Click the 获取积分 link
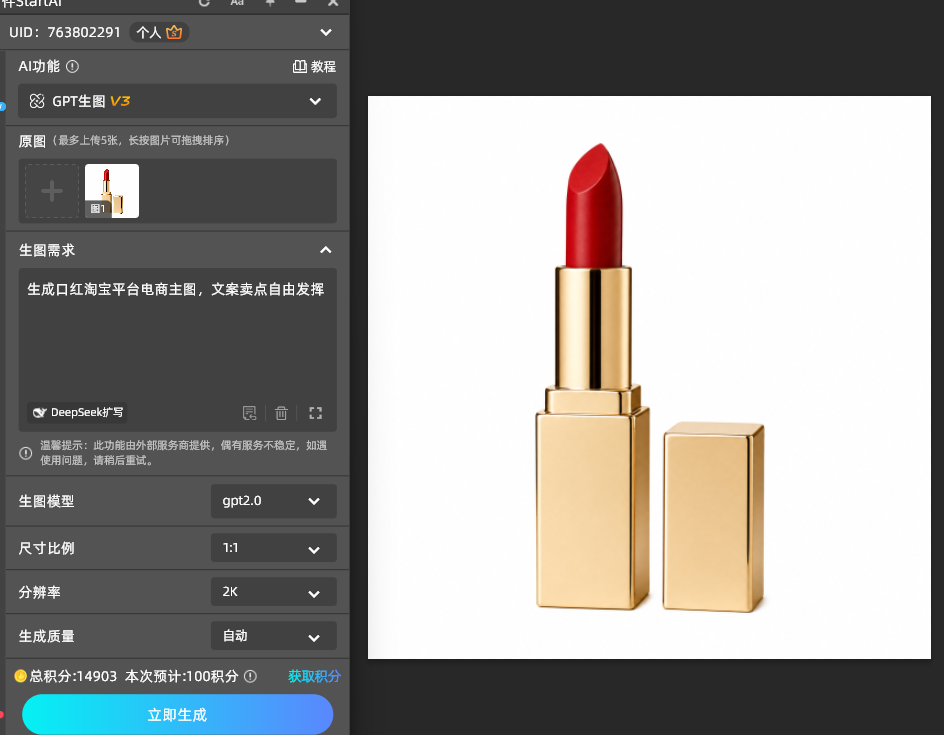The image size is (944, 735). 314,677
